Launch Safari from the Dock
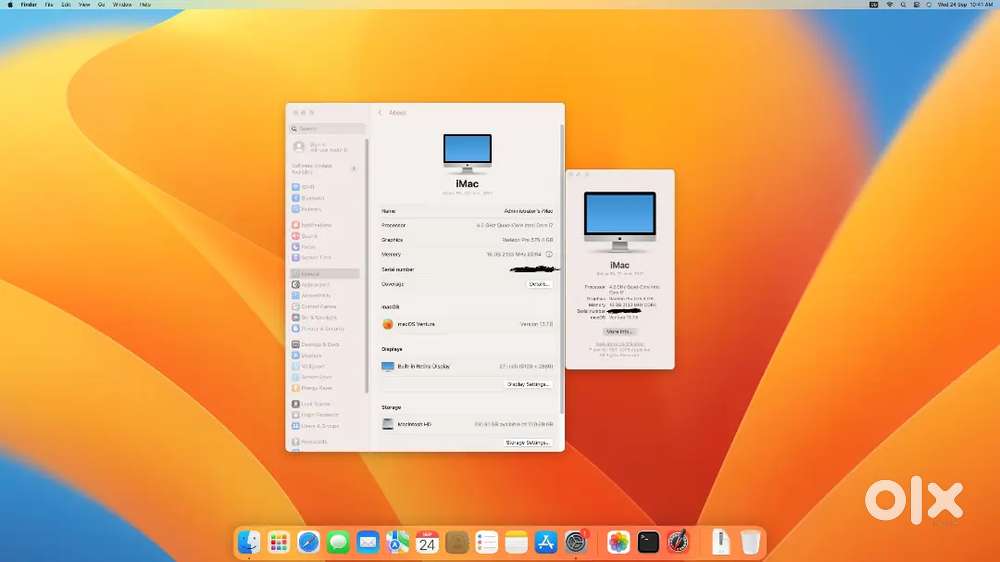1000x562 pixels. (308, 542)
